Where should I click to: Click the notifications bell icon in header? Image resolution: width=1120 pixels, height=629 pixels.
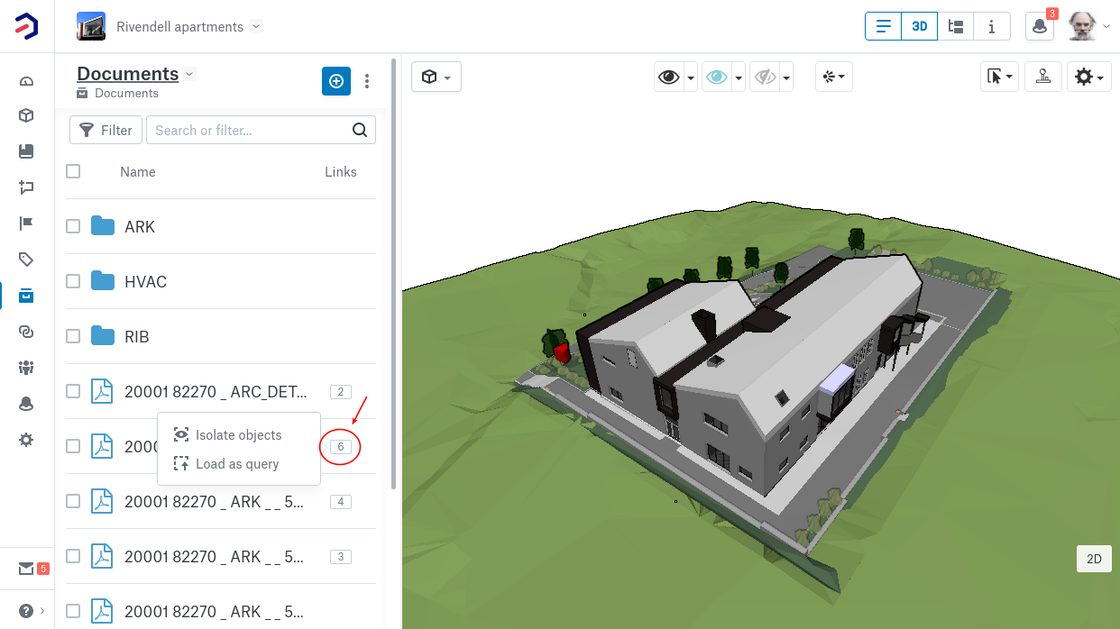point(1040,27)
